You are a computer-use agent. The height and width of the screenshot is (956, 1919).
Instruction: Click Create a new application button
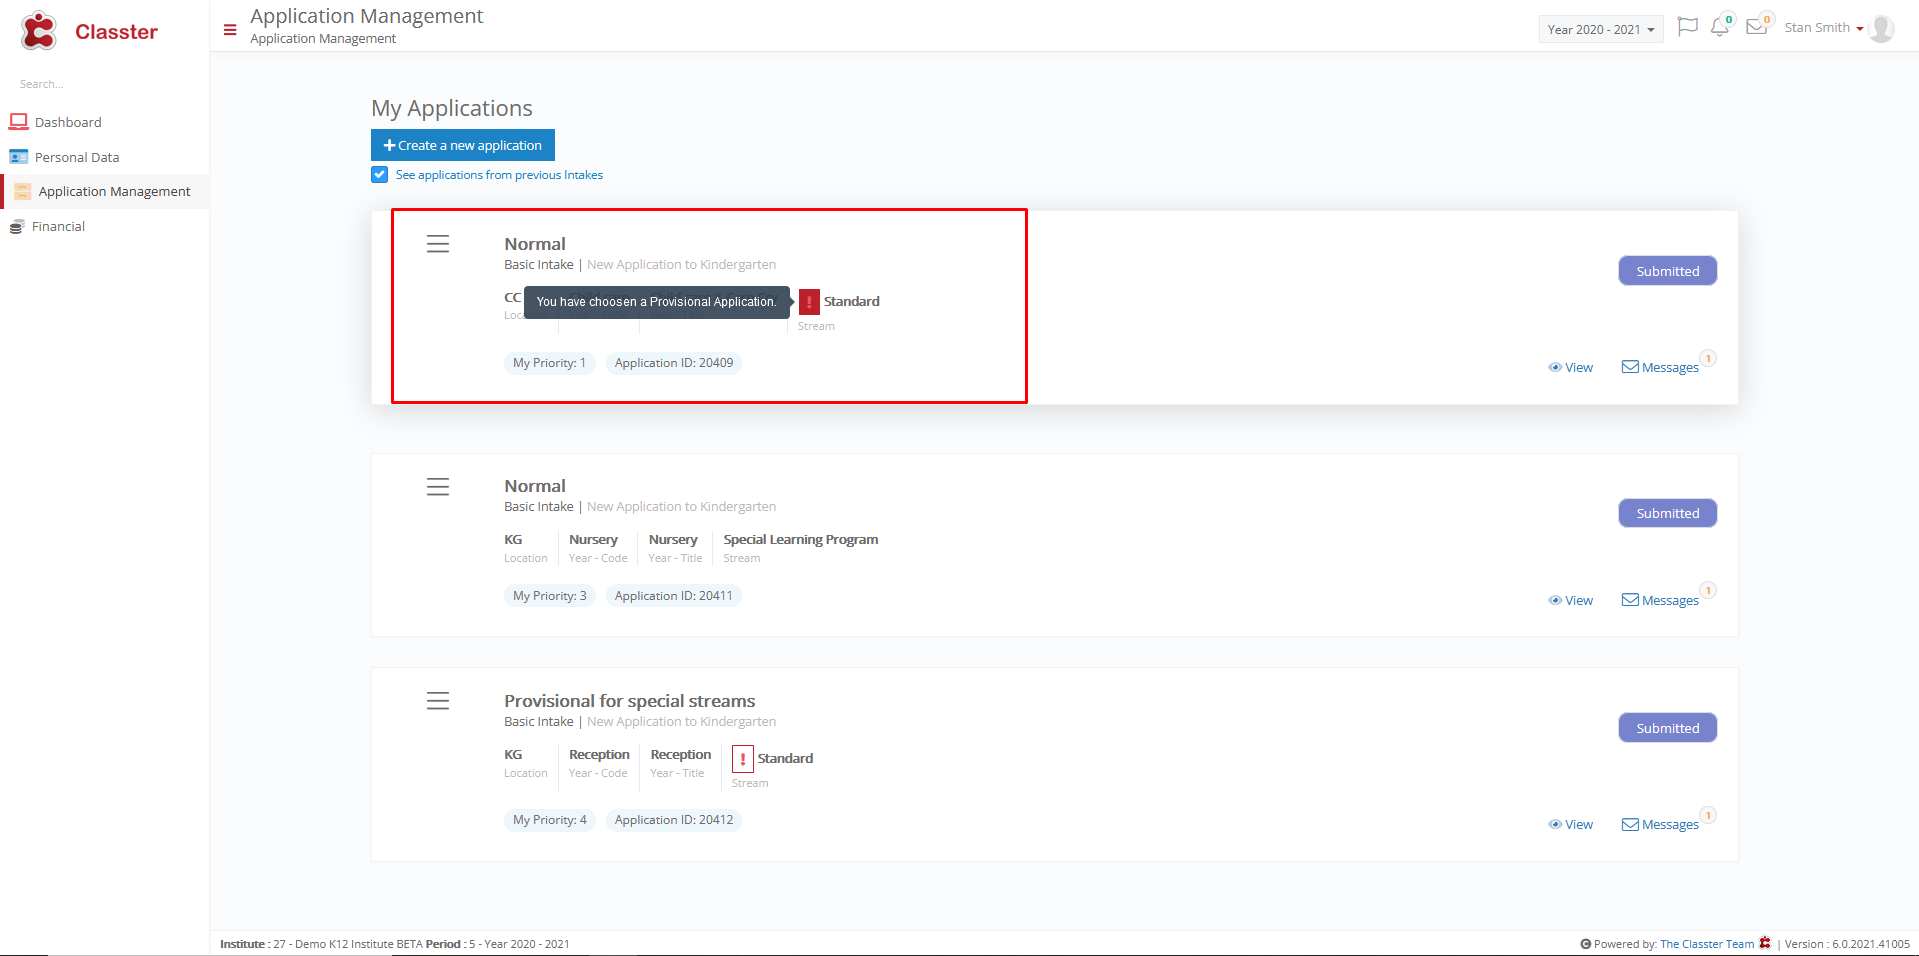[463, 145]
